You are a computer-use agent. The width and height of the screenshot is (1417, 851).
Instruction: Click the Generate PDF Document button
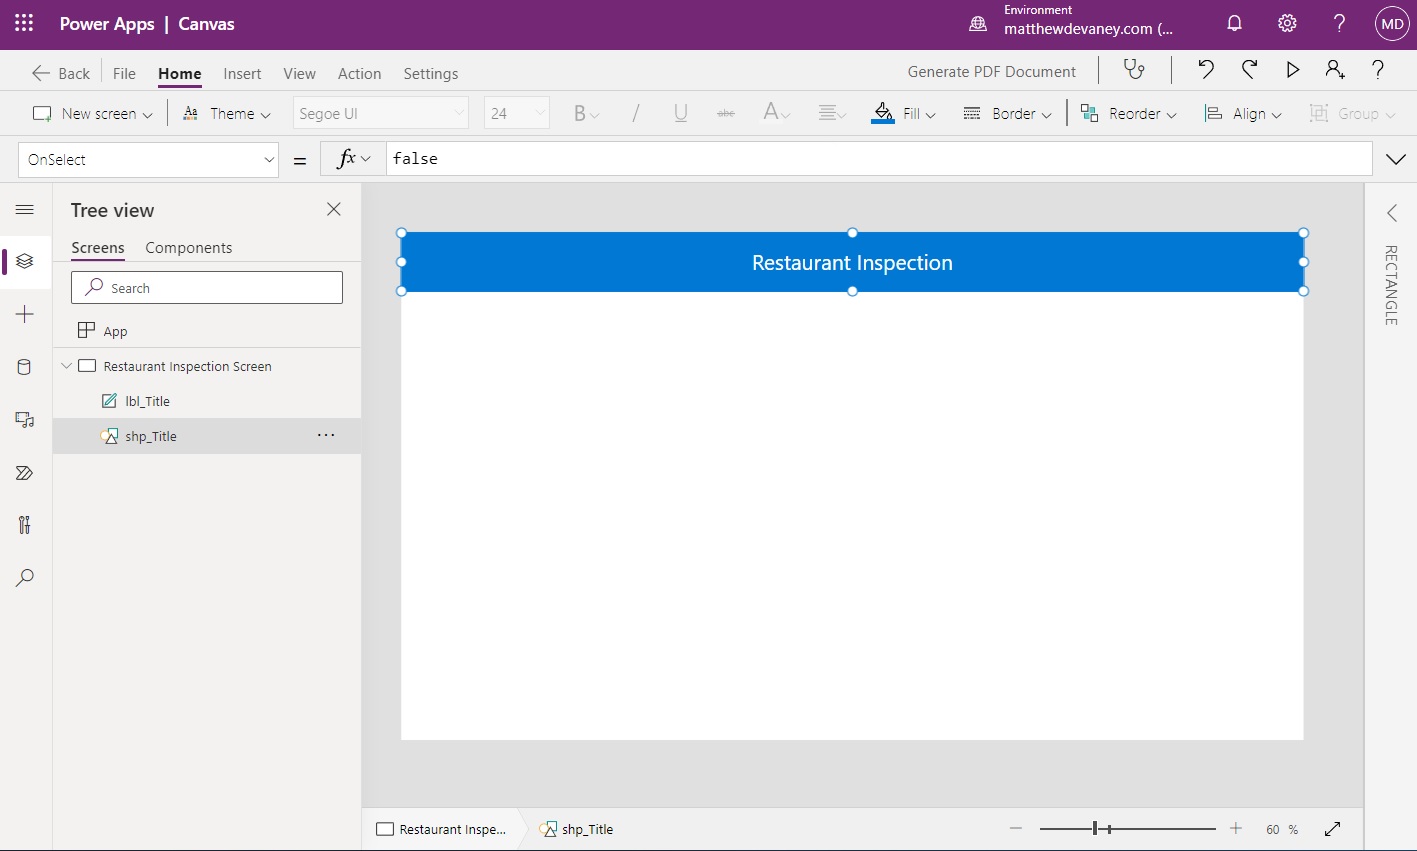pos(990,71)
